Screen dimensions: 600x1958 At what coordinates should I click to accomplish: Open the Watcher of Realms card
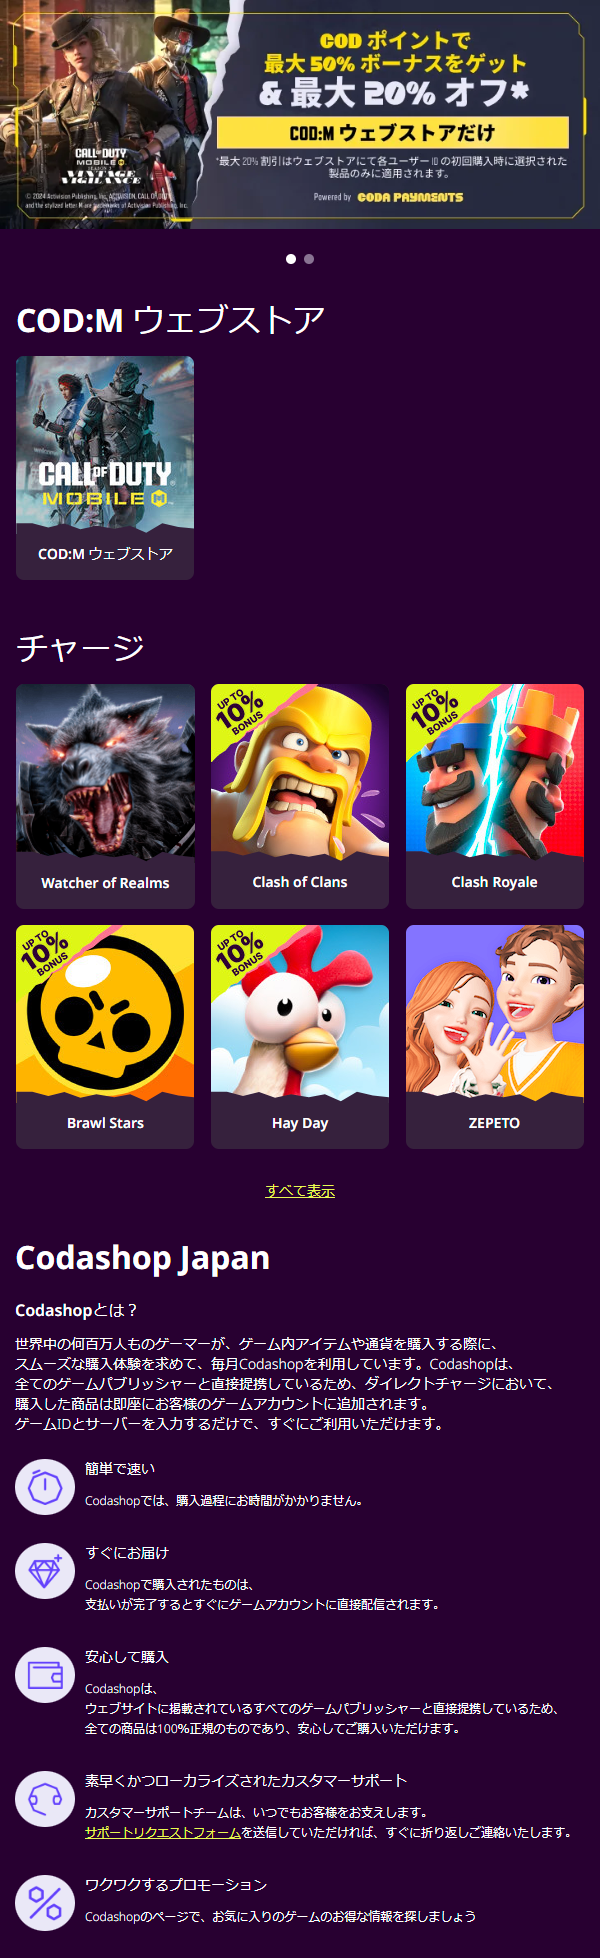click(105, 796)
